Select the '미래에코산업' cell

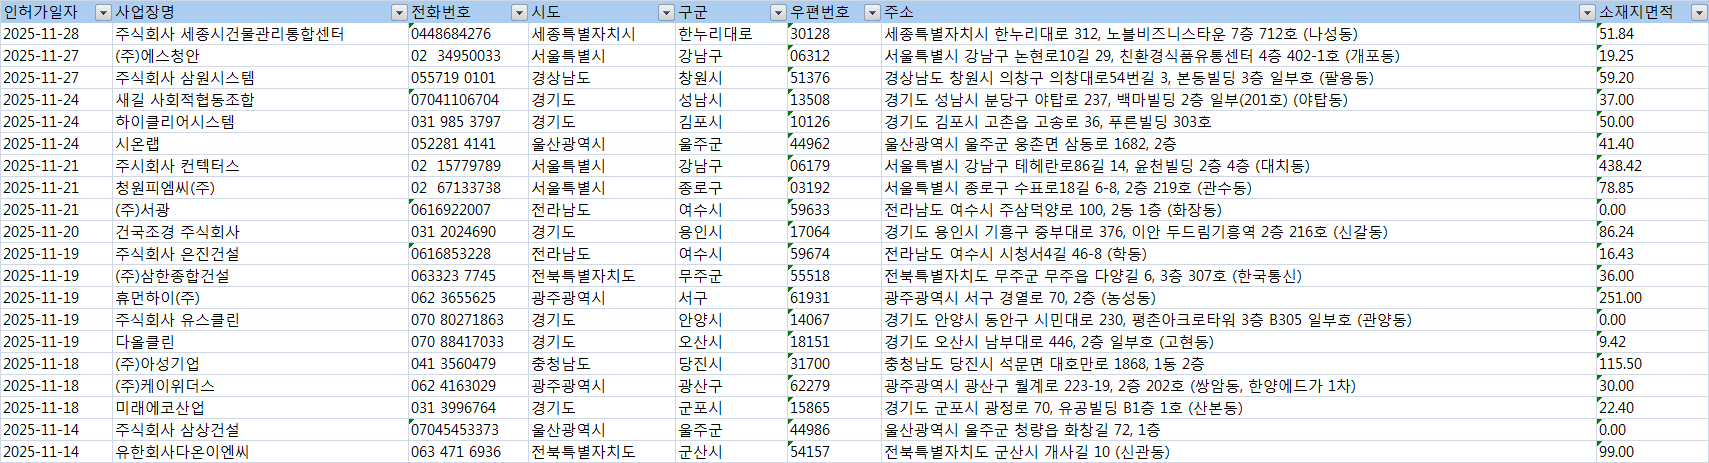[x=260, y=408]
